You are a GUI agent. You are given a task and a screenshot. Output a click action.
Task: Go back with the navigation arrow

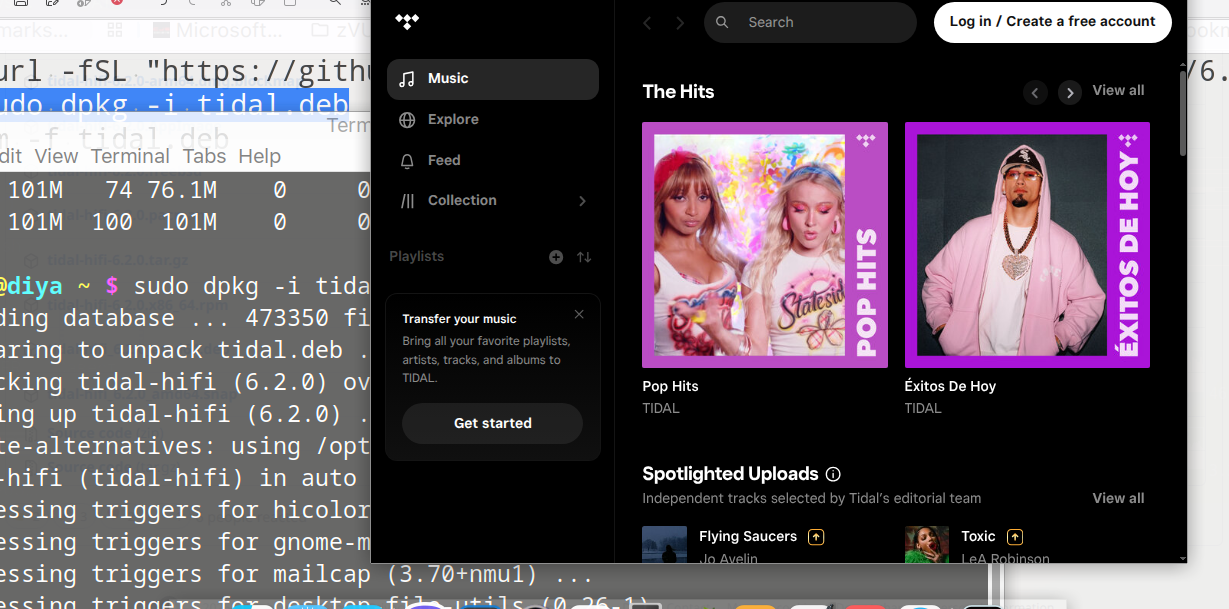pyautogui.click(x=647, y=23)
